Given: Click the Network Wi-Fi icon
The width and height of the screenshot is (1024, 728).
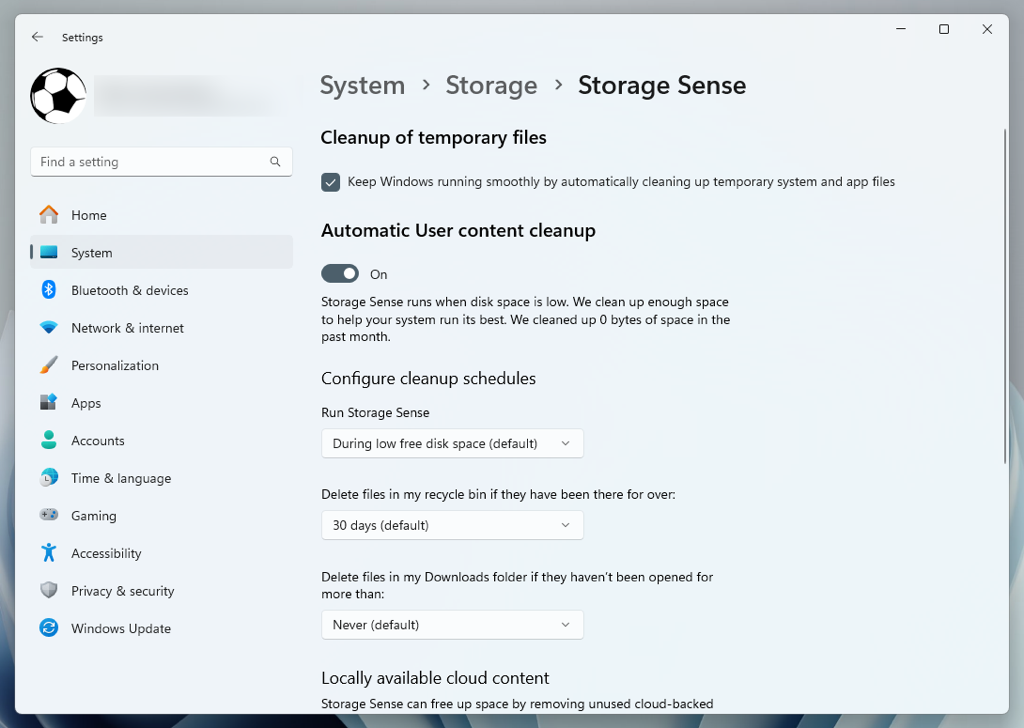Looking at the screenshot, I should coord(48,328).
